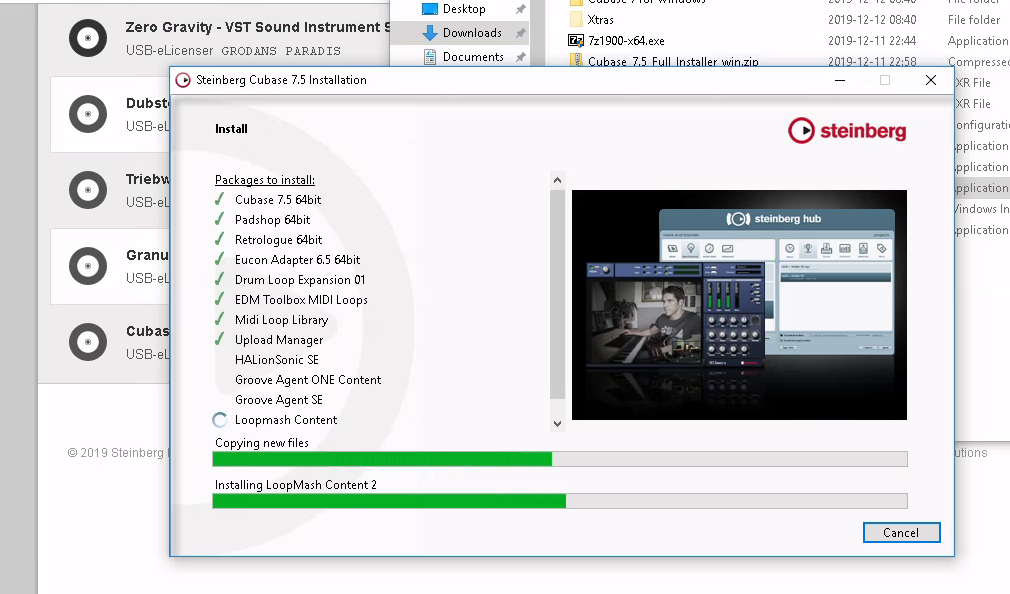Select the Upload Manager package text
The width and height of the screenshot is (1010, 594).
(279, 340)
